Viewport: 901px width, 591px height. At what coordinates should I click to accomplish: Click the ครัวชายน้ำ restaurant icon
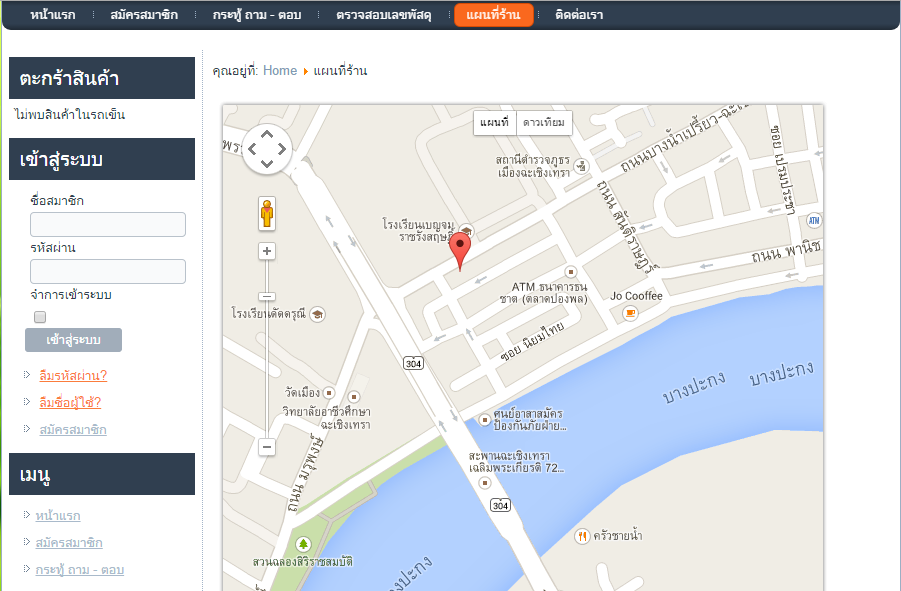tap(582, 536)
